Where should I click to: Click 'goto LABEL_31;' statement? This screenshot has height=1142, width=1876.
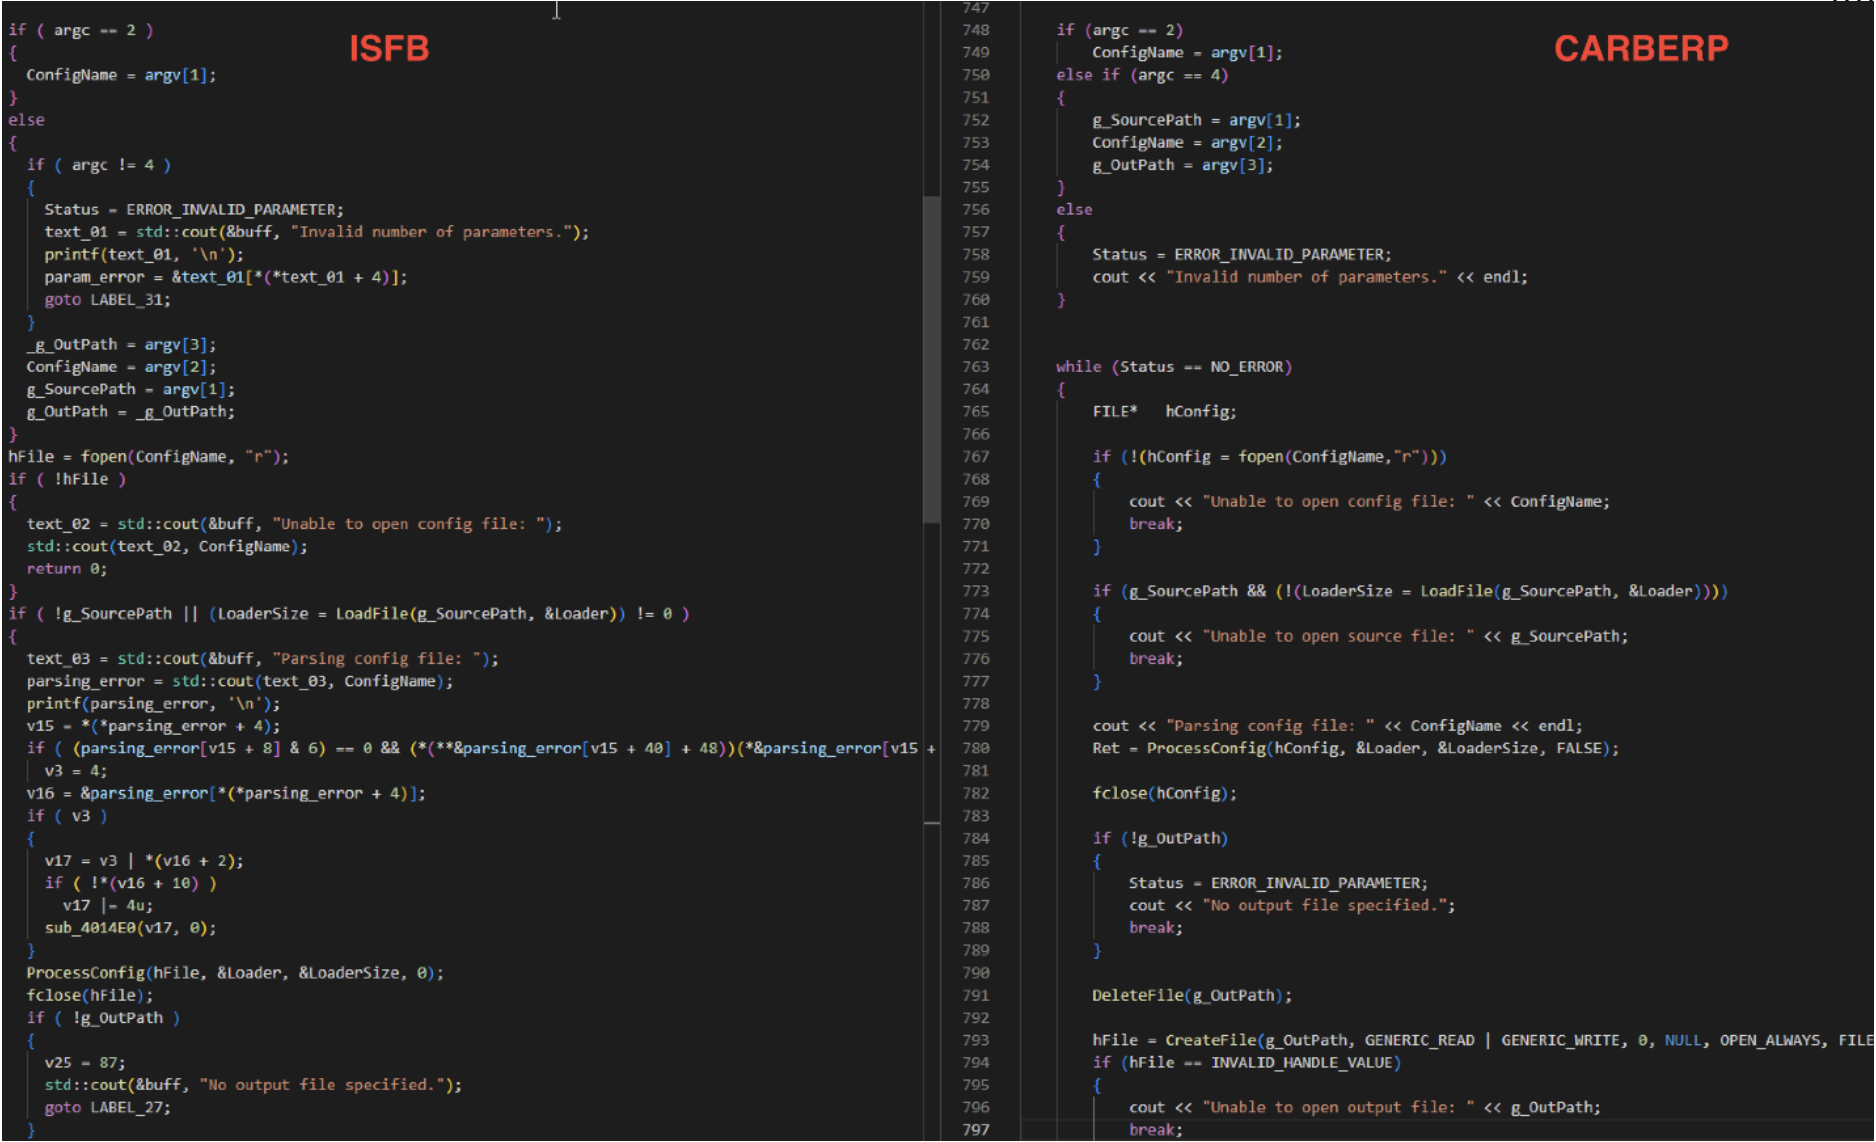(108, 300)
